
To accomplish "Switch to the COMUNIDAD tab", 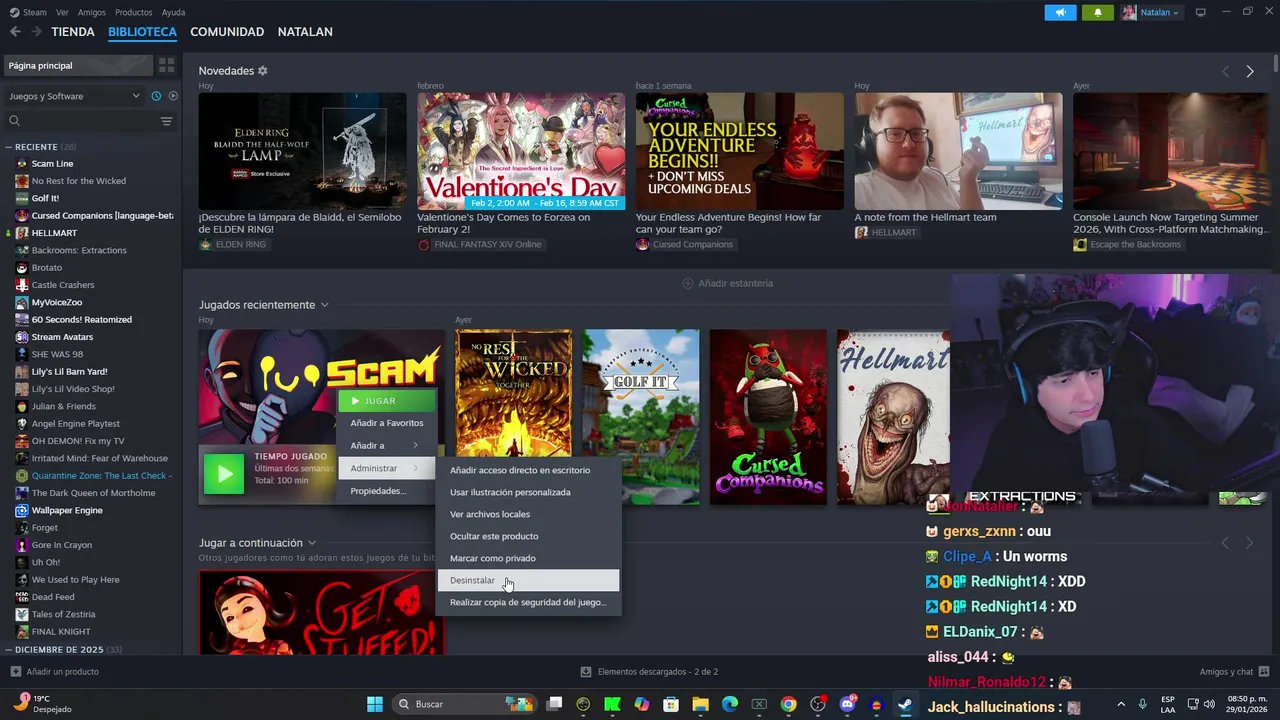I will 227,32.
